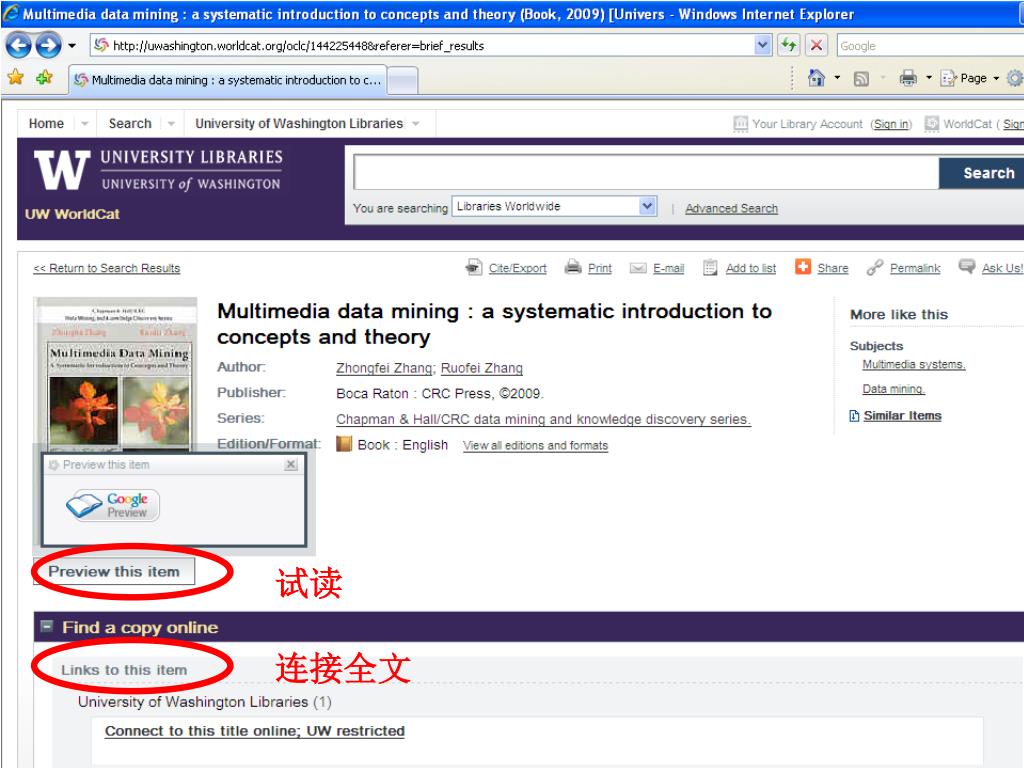The width and height of the screenshot is (1024, 768).
Task: Open the Data mining subject link
Action: (x=893, y=389)
